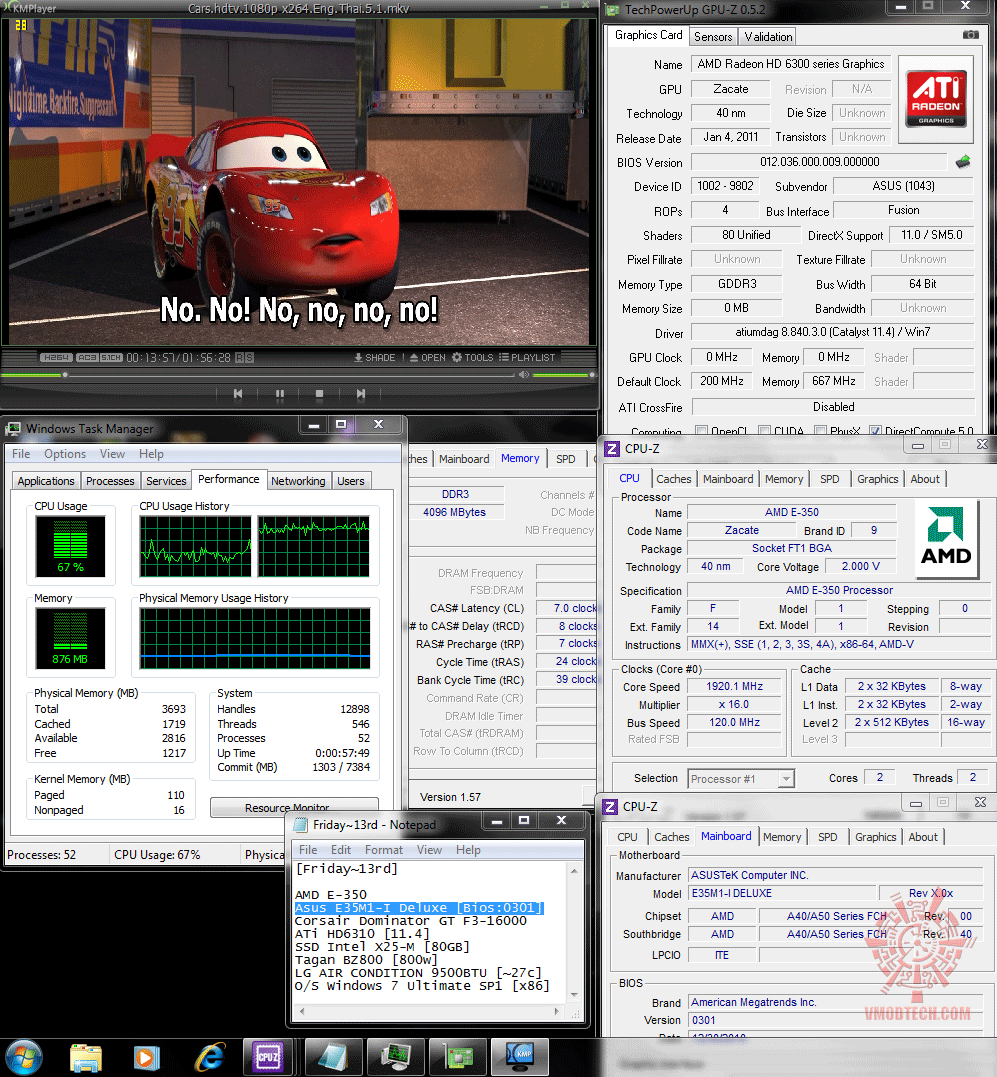This screenshot has height=1077, width=997.
Task: Toggle the OpenCL checkbox in GPU-Z
Action: point(701,431)
